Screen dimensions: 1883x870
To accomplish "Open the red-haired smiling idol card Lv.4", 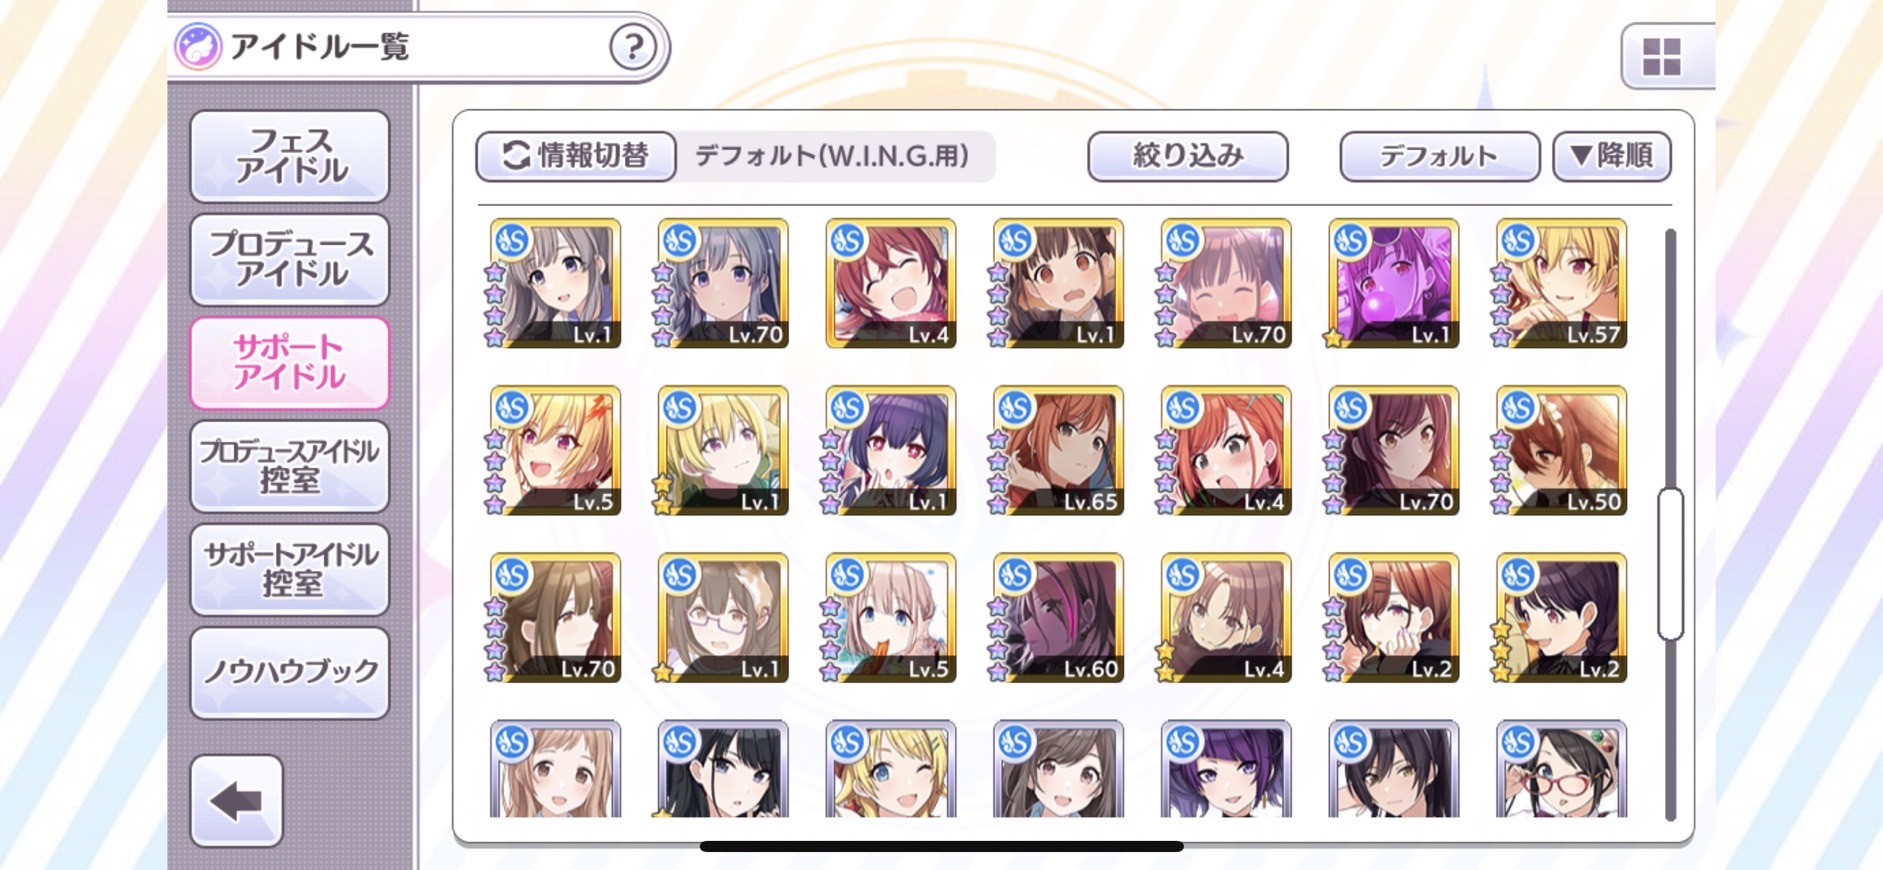I will click(x=890, y=284).
